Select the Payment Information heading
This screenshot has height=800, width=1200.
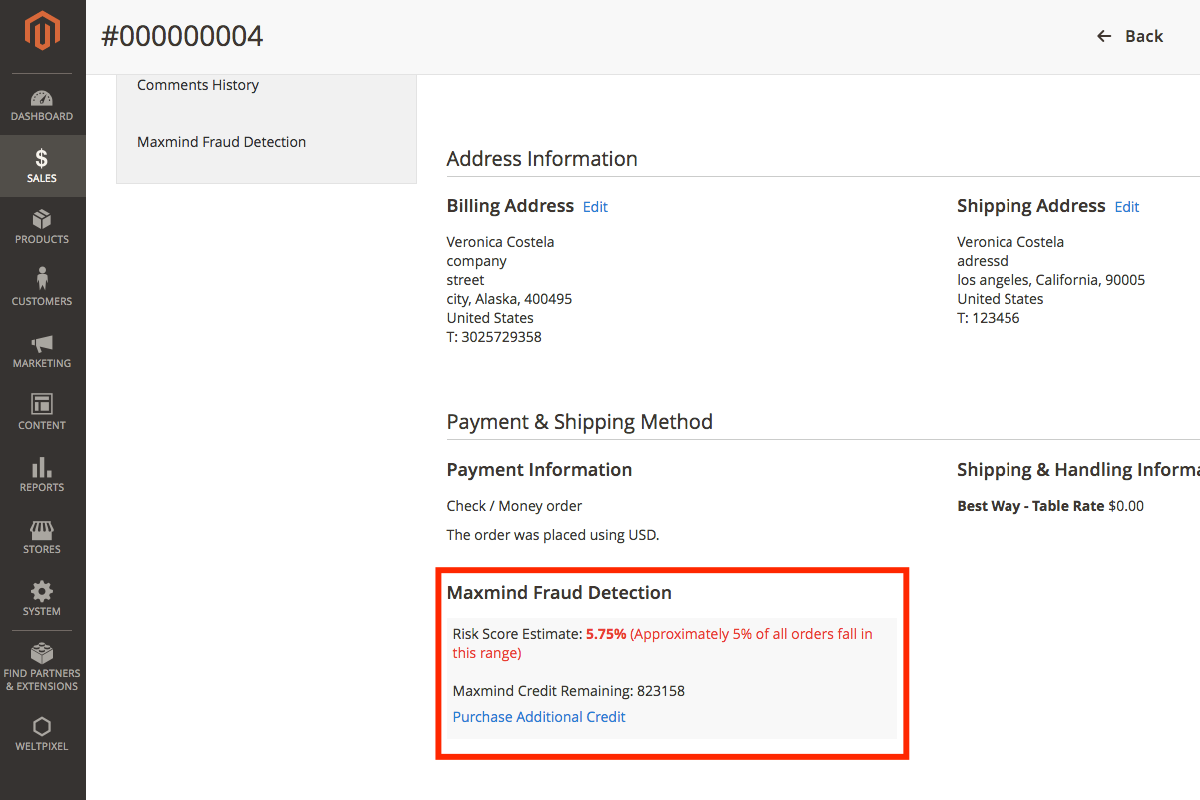pos(539,470)
